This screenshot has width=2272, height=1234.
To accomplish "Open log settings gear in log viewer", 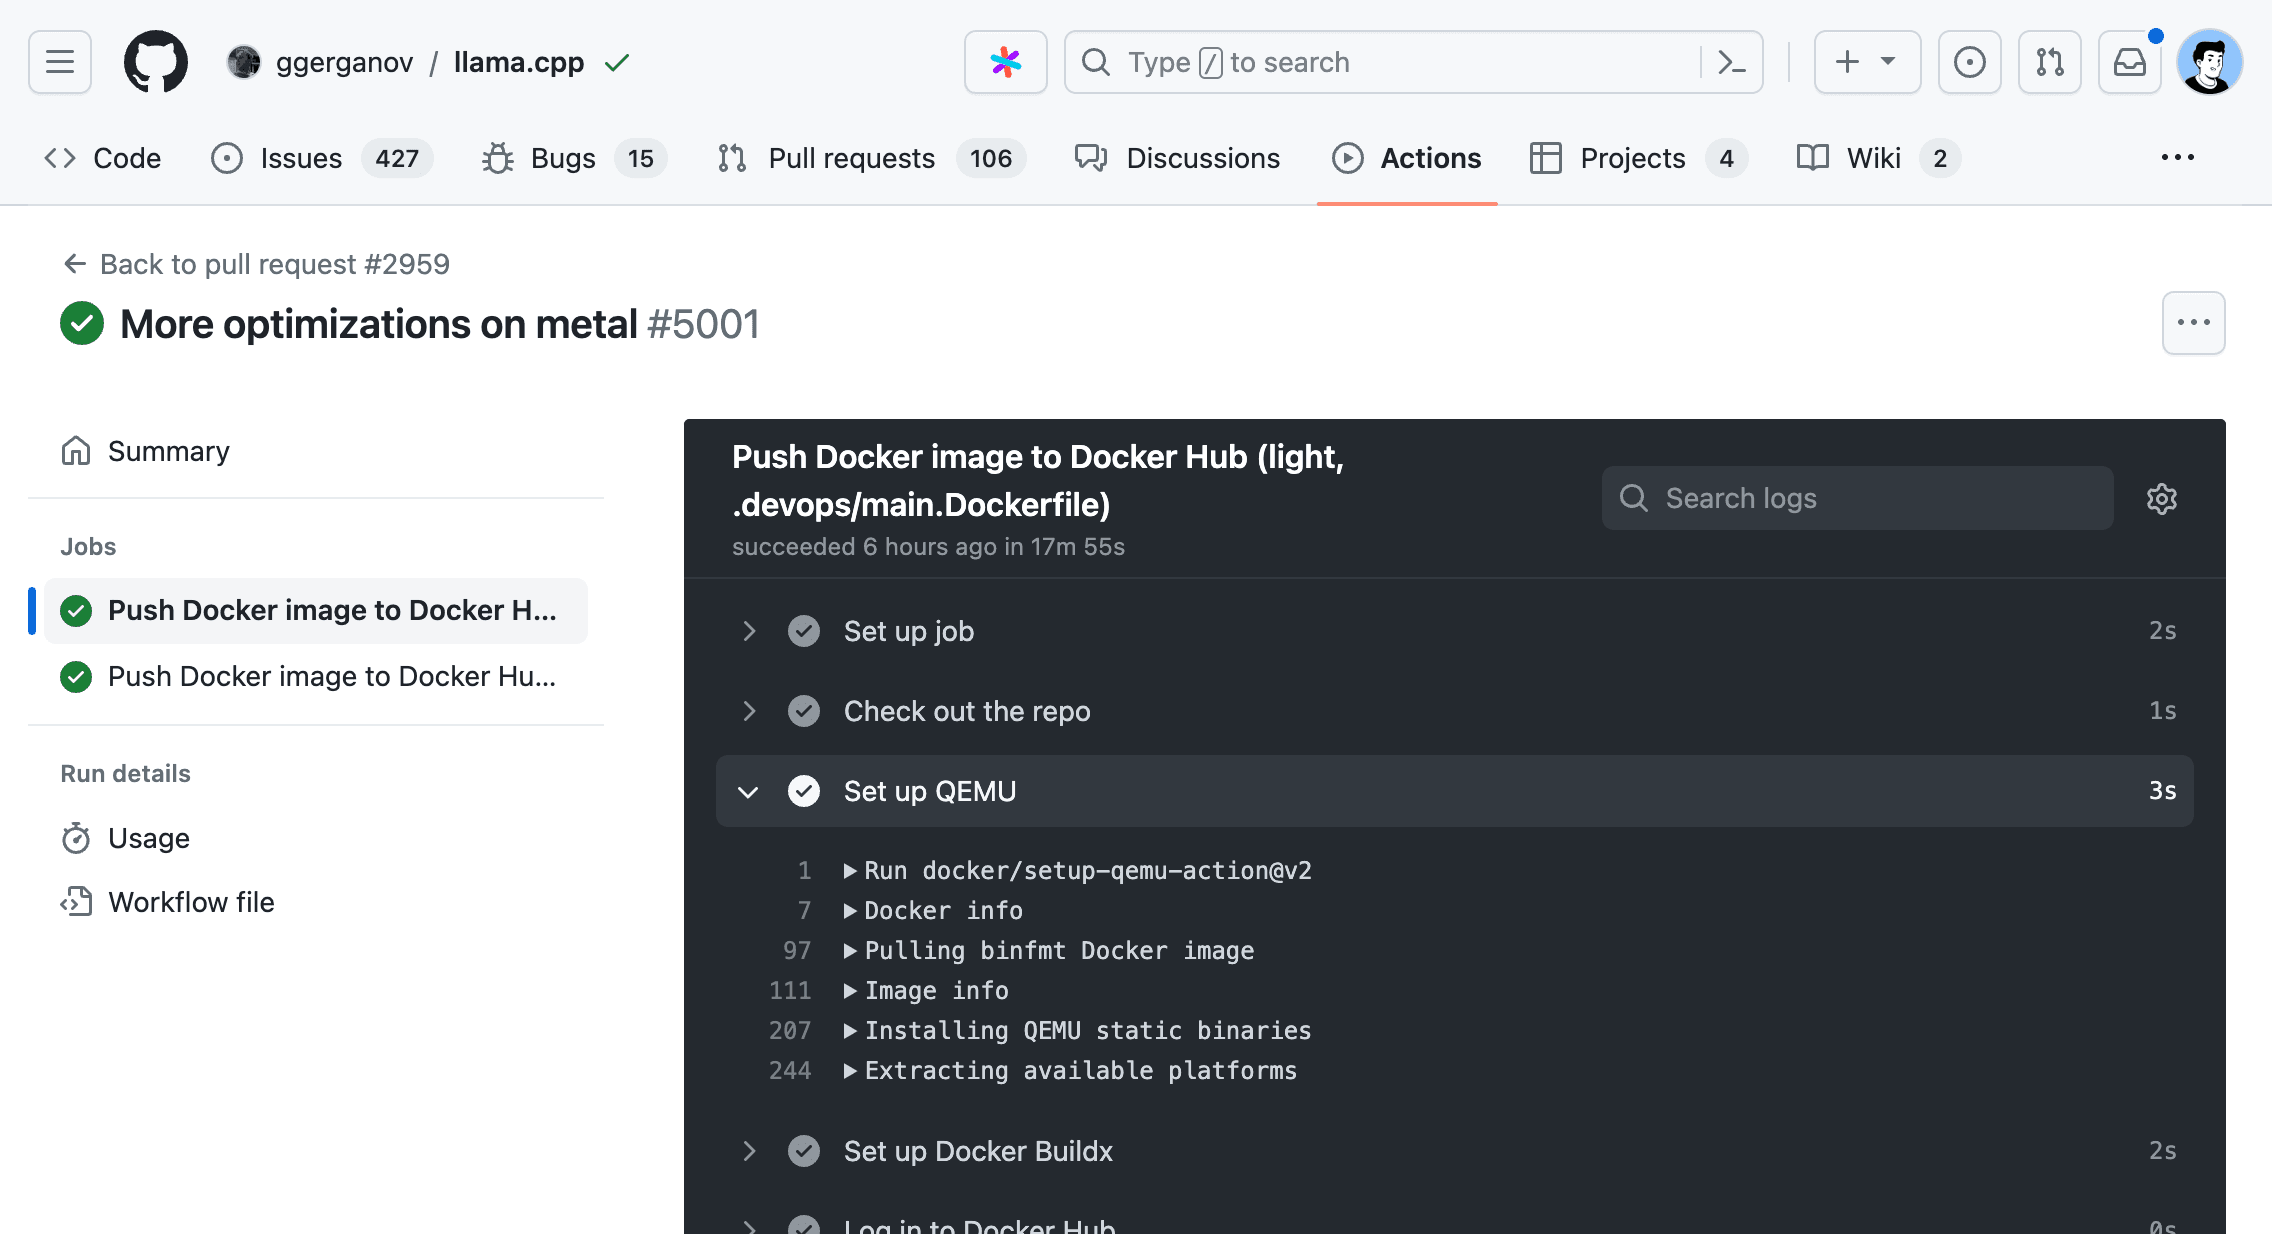I will tap(2161, 499).
